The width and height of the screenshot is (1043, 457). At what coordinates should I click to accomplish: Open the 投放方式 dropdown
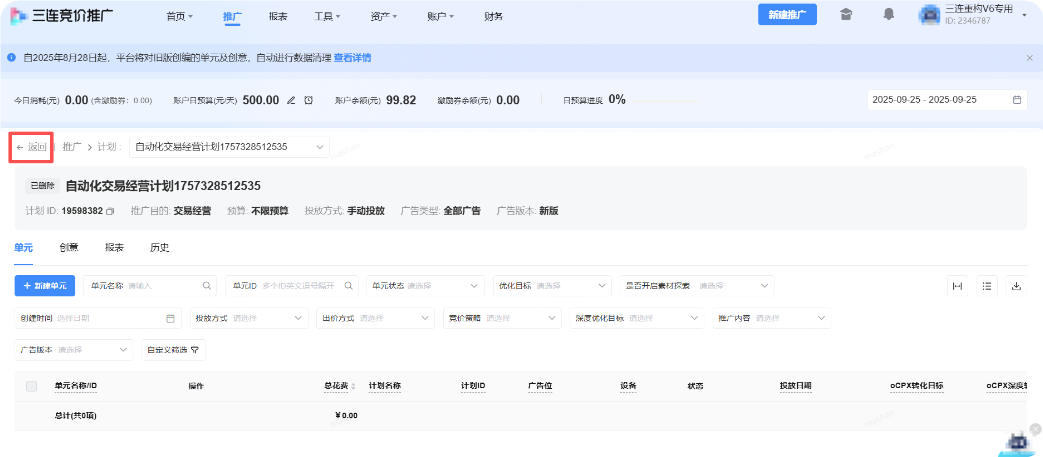pyautogui.click(x=249, y=318)
